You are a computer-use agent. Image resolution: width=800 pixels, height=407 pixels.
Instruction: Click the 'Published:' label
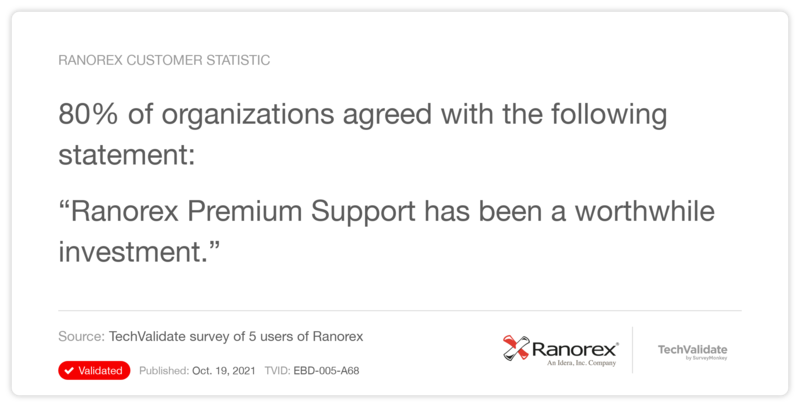point(164,371)
